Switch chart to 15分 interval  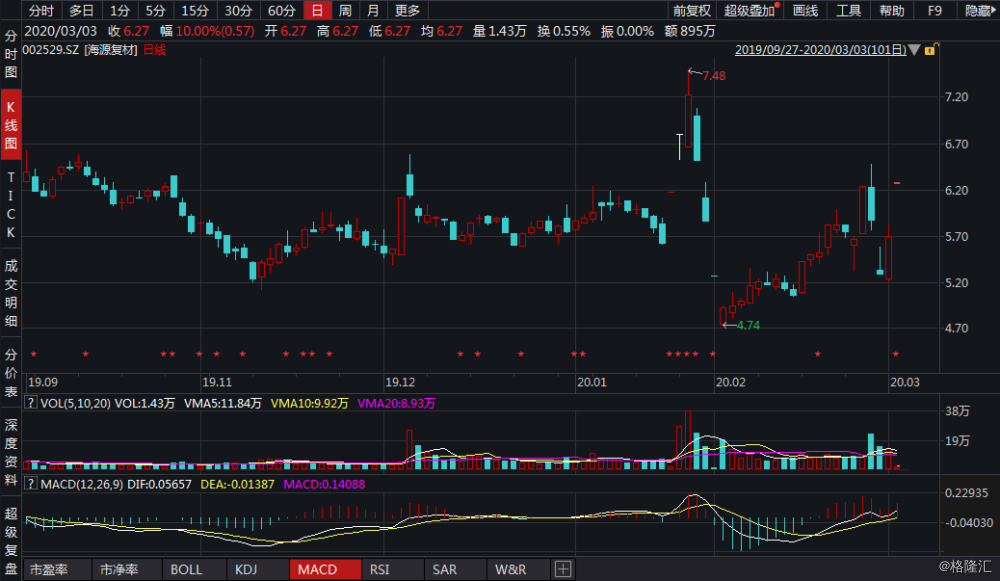pos(195,10)
